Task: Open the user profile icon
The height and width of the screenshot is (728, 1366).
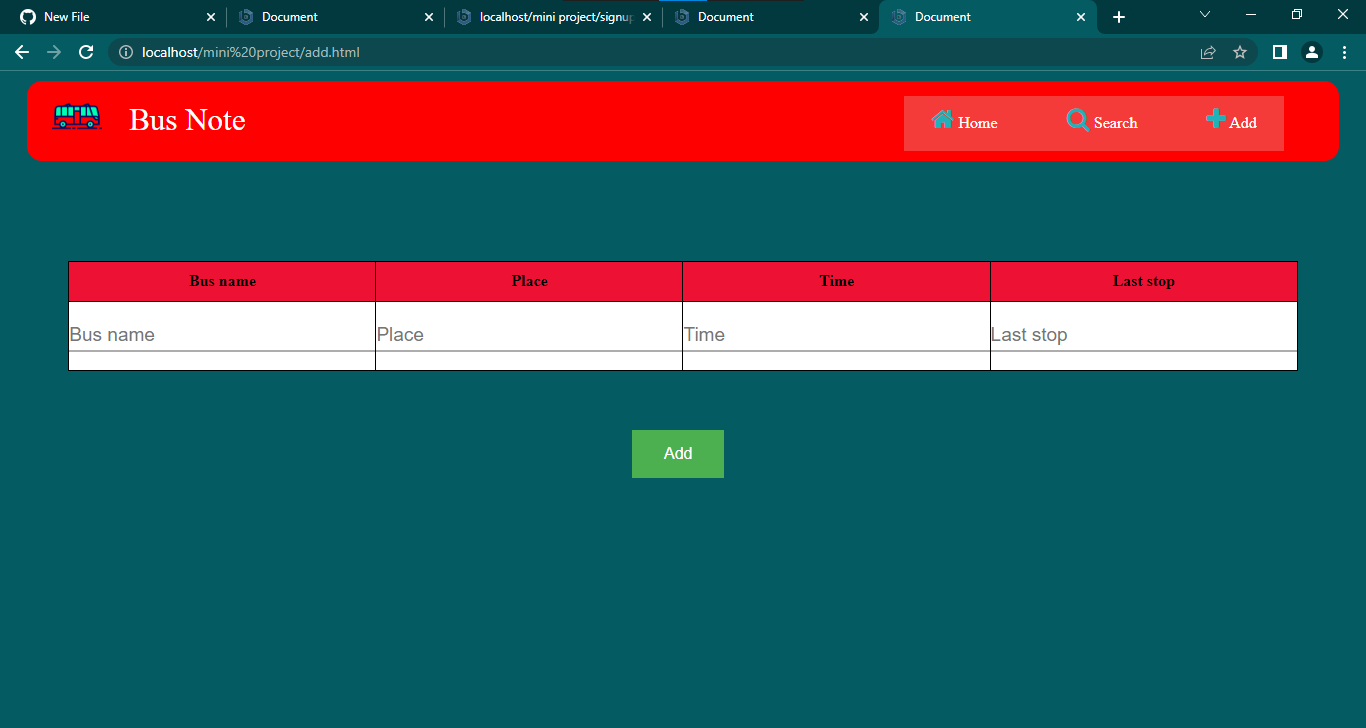Action: click(x=1312, y=52)
